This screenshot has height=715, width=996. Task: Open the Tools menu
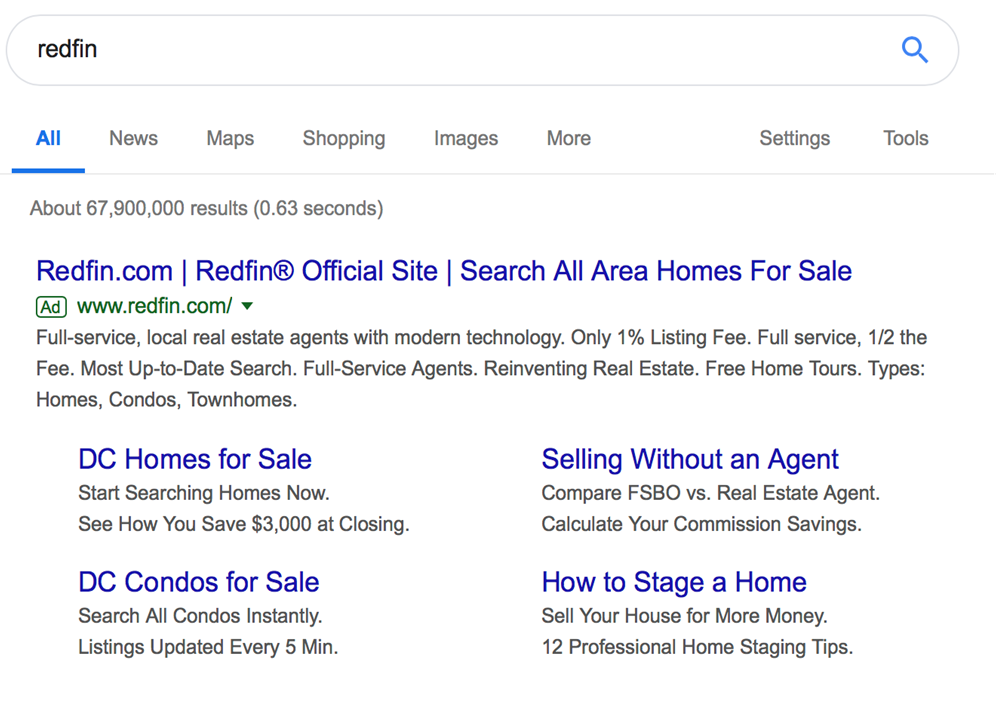point(905,139)
